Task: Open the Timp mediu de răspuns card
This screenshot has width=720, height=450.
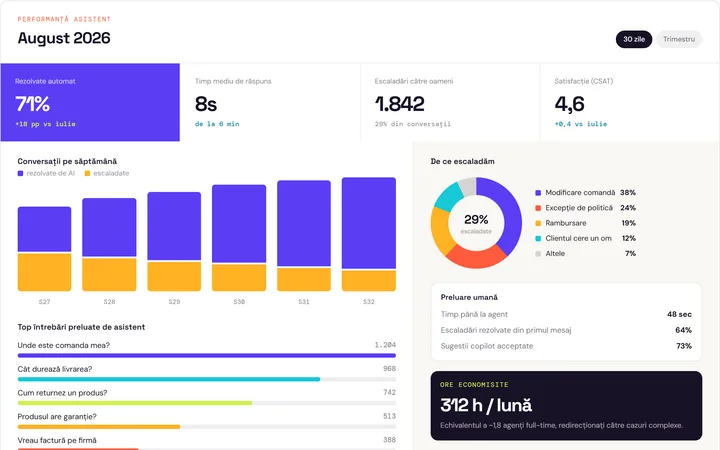Action: coord(270,102)
